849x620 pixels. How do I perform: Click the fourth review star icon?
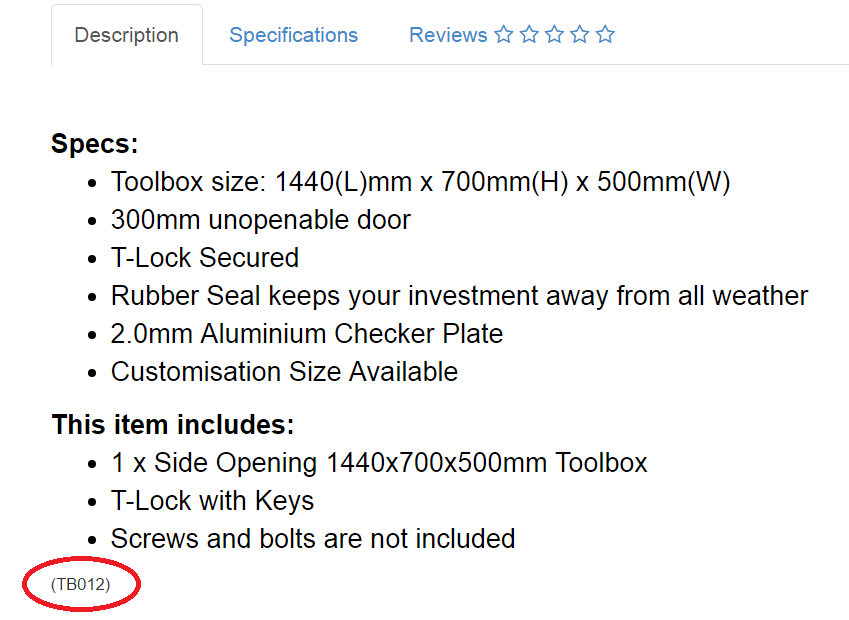[580, 35]
